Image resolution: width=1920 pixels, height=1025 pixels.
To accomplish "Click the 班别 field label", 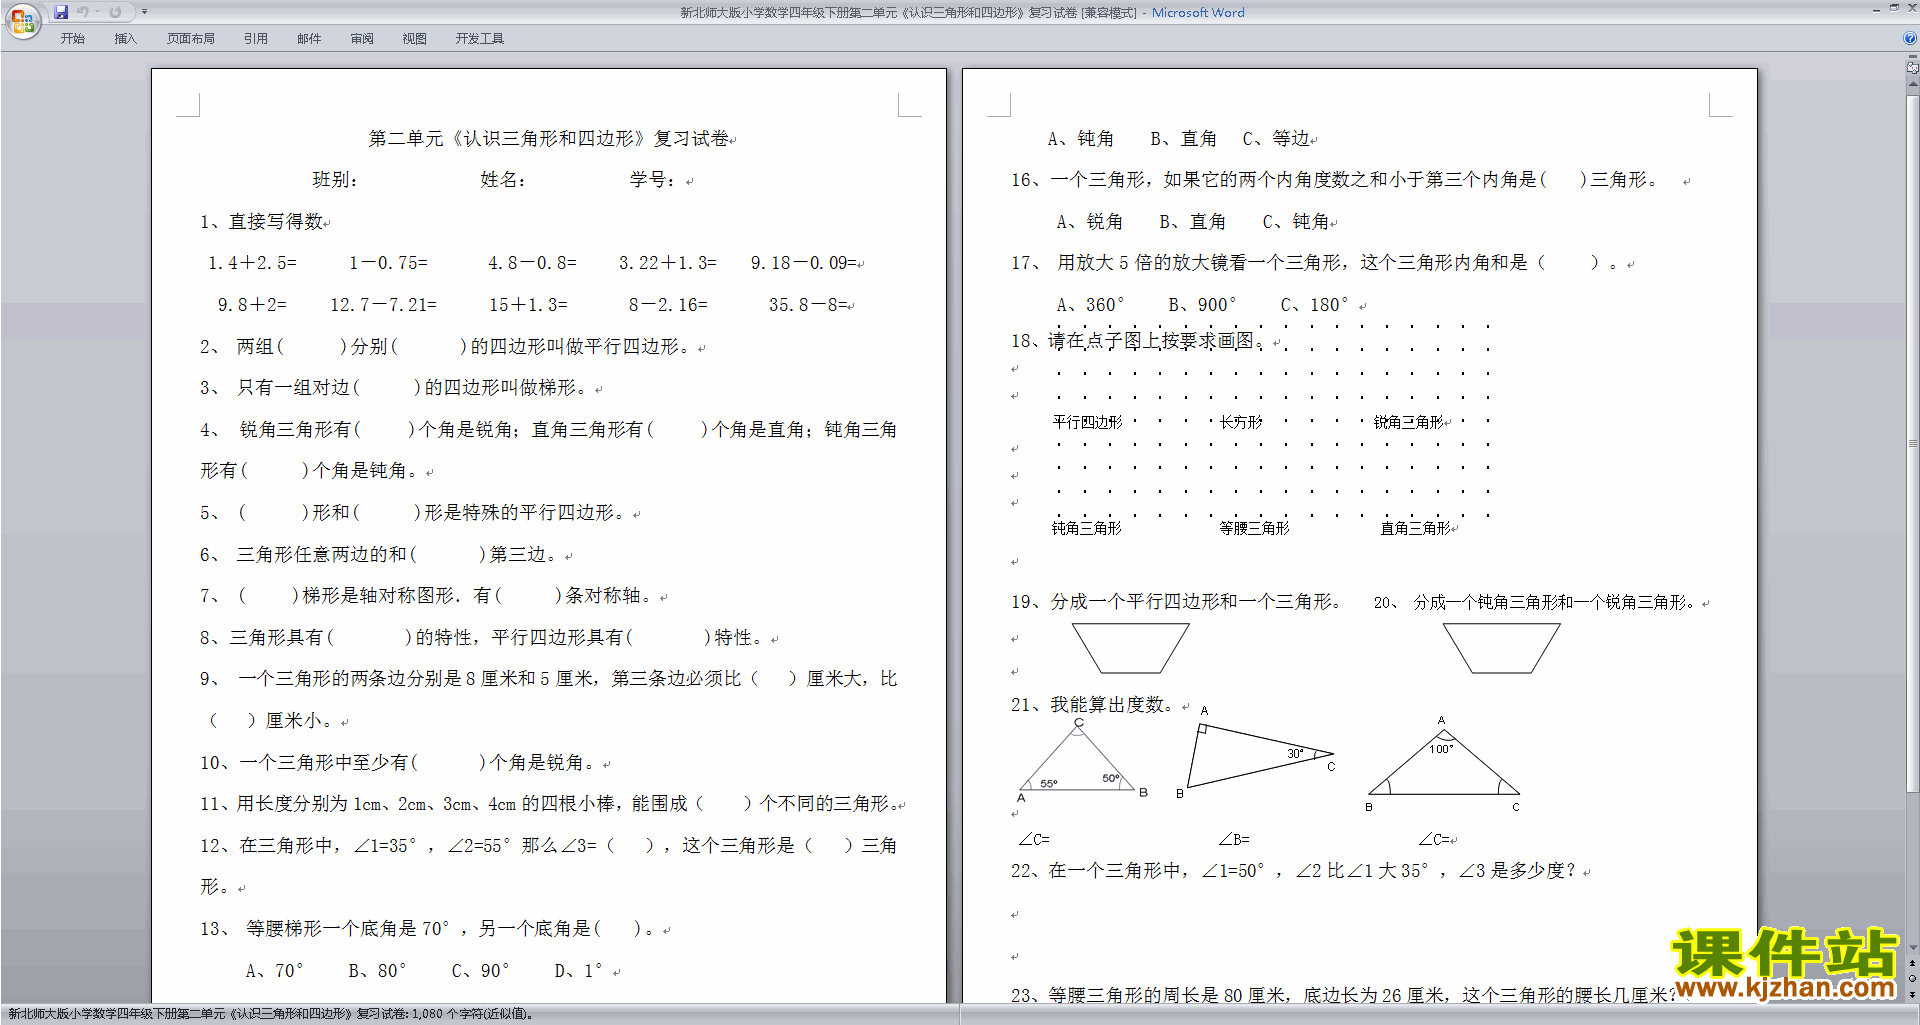I will tap(335, 180).
